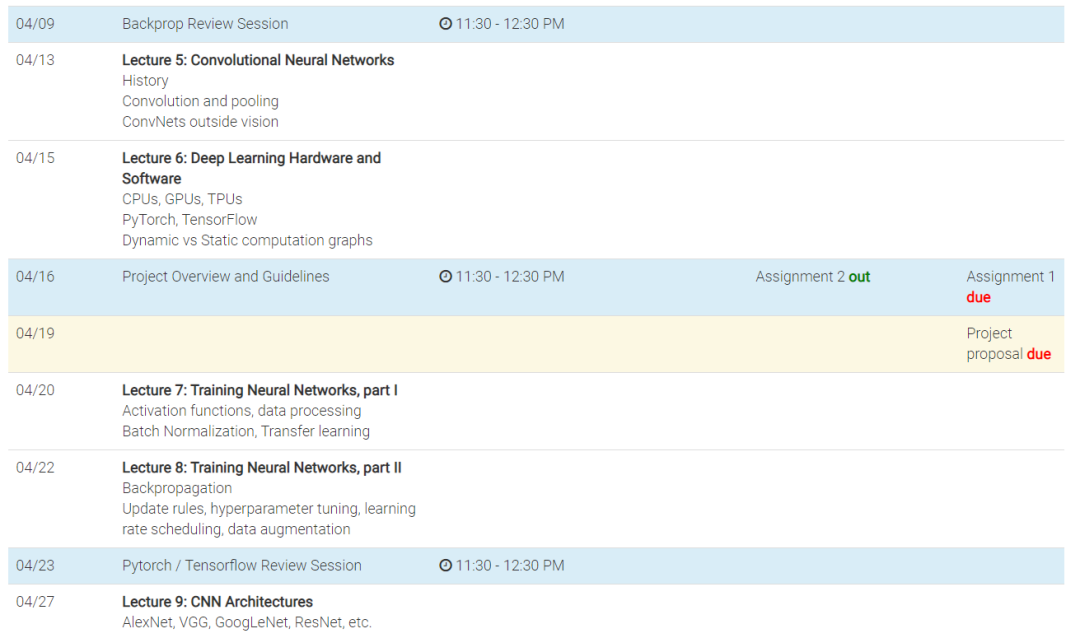The height and width of the screenshot is (638, 1080).
Task: Click "AlexNet, VGG, GoogLeNet, ResNet, etc."
Action: [247, 623]
